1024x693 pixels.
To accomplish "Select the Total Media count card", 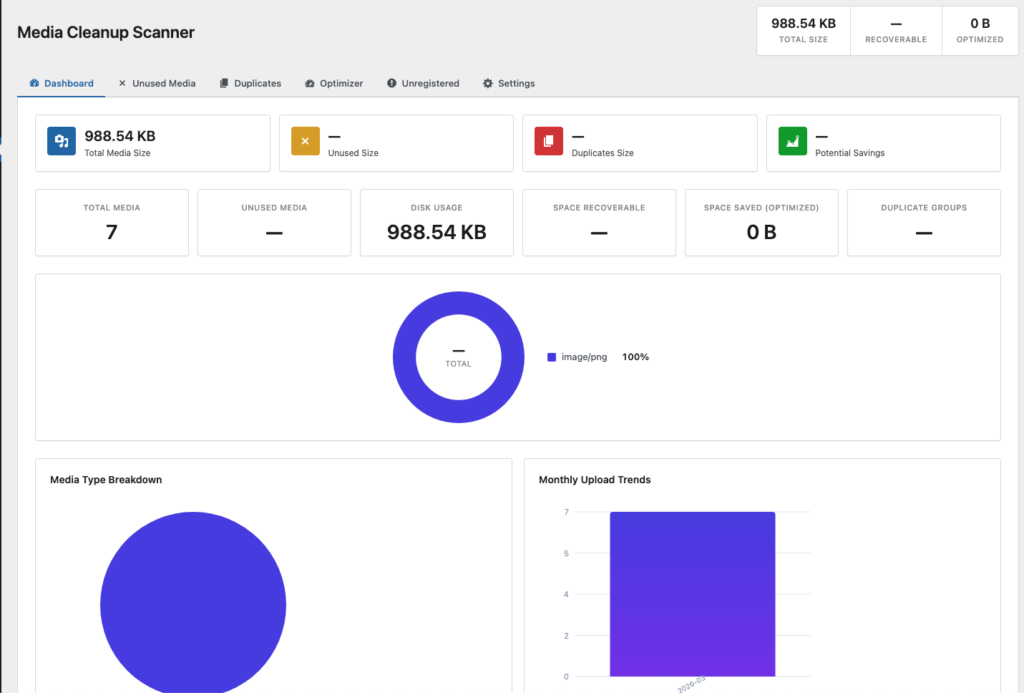I will tap(112, 222).
